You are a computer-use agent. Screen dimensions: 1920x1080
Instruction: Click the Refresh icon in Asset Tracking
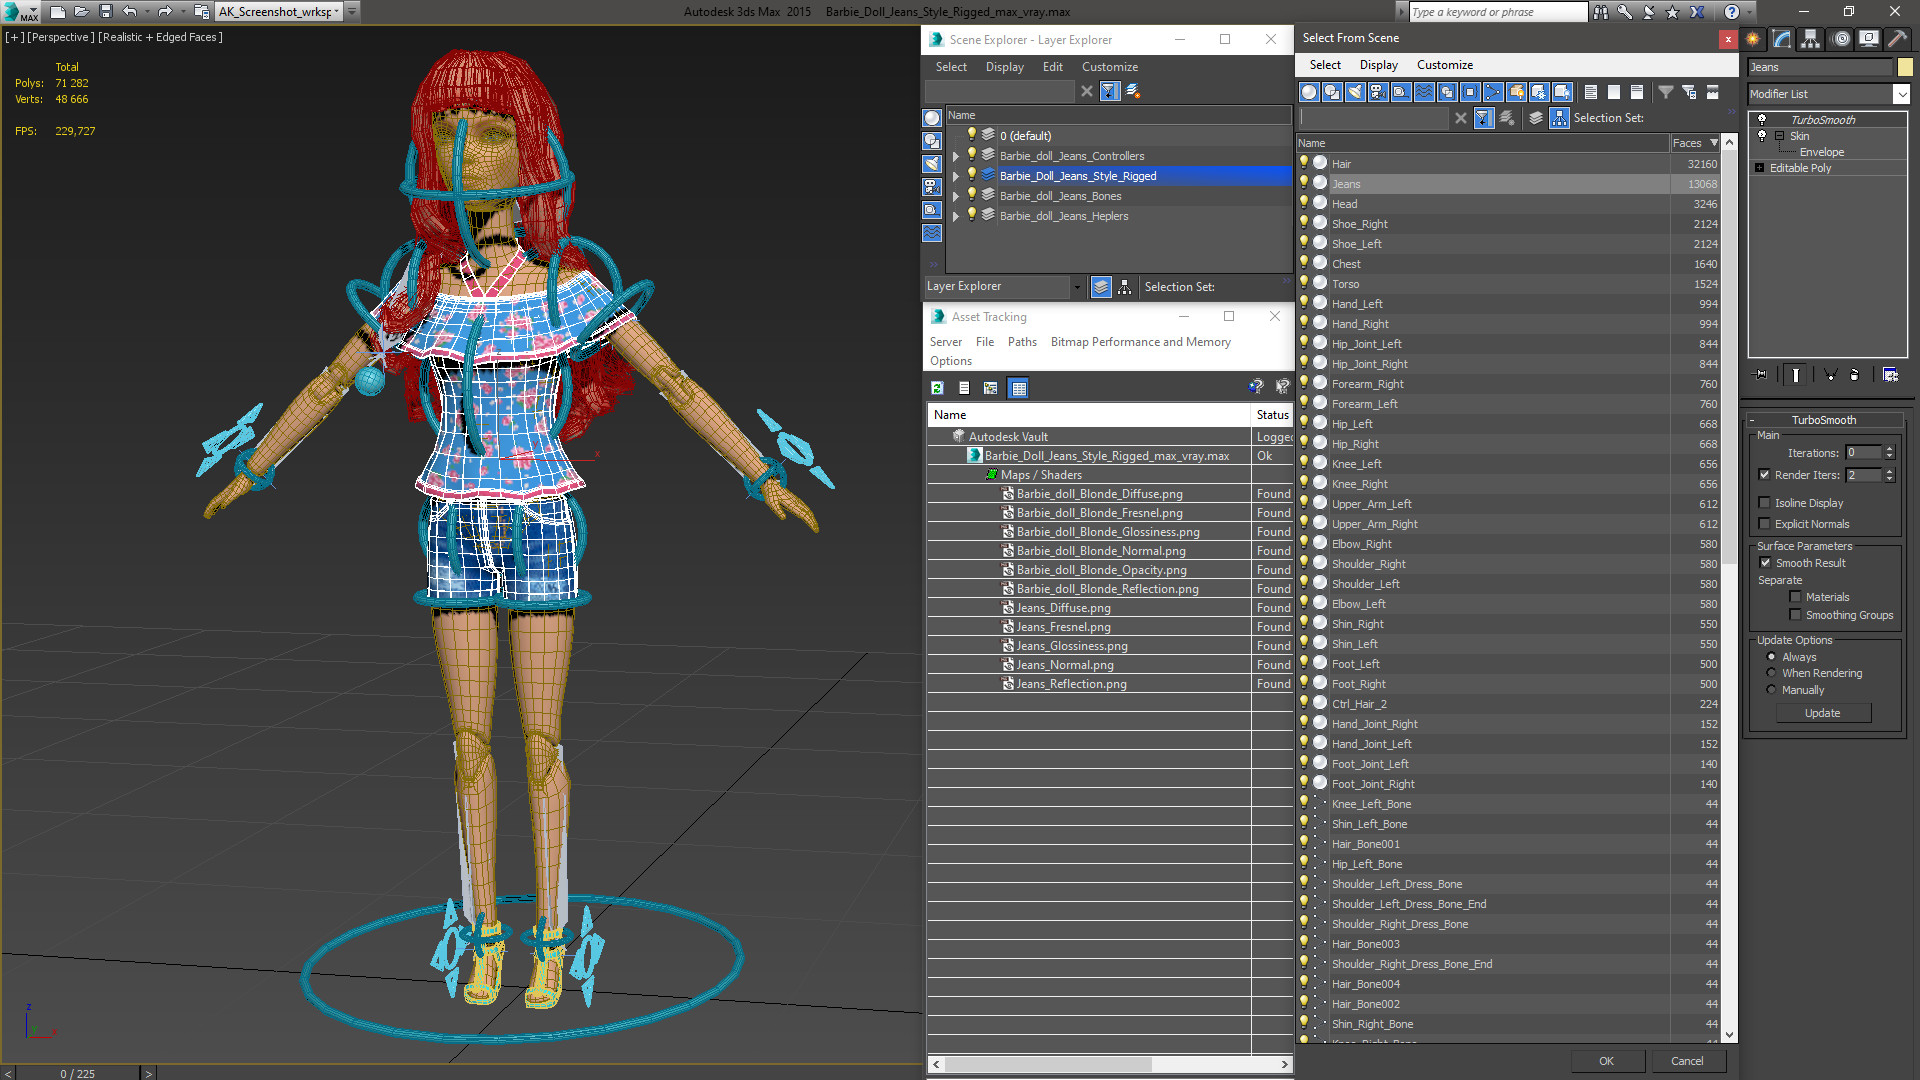click(x=937, y=388)
